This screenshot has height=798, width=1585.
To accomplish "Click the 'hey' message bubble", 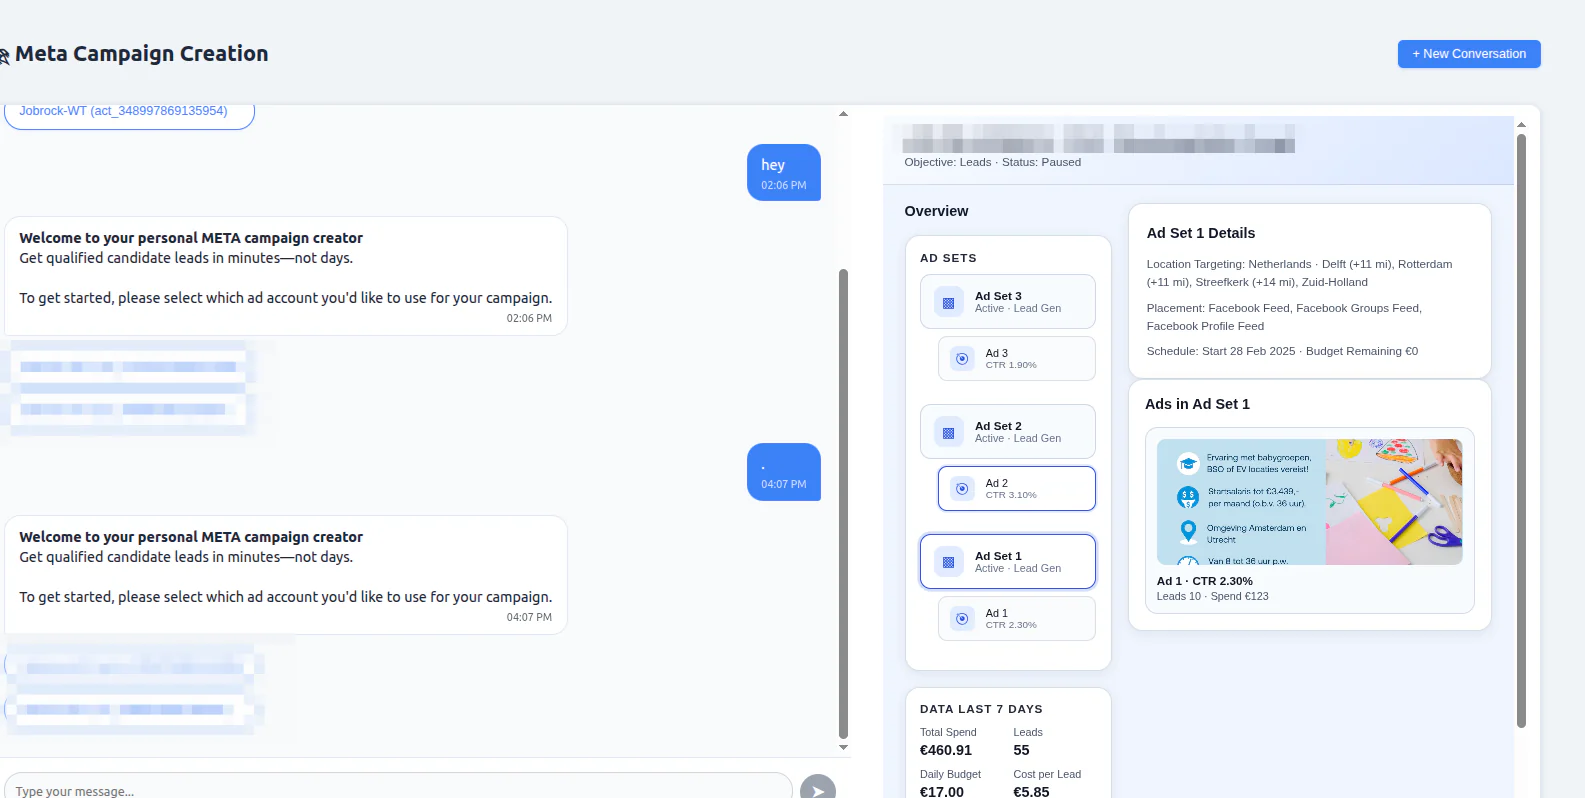I will click(784, 172).
